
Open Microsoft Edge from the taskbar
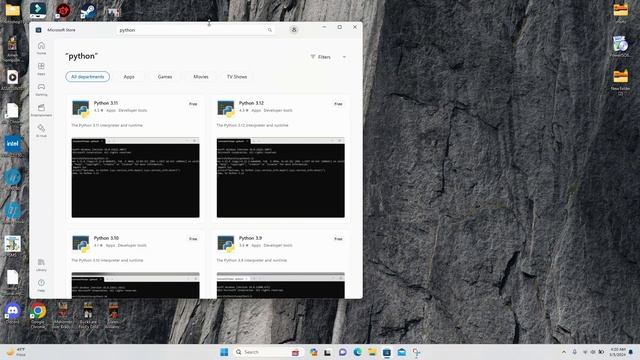click(x=358, y=352)
